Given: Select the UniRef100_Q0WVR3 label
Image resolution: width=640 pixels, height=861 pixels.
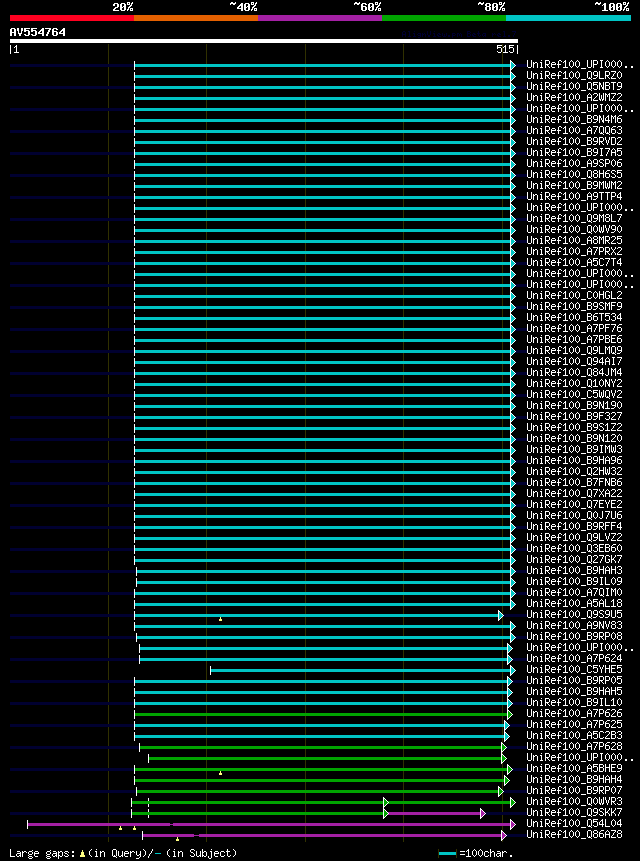Looking at the screenshot, I should [574, 801].
